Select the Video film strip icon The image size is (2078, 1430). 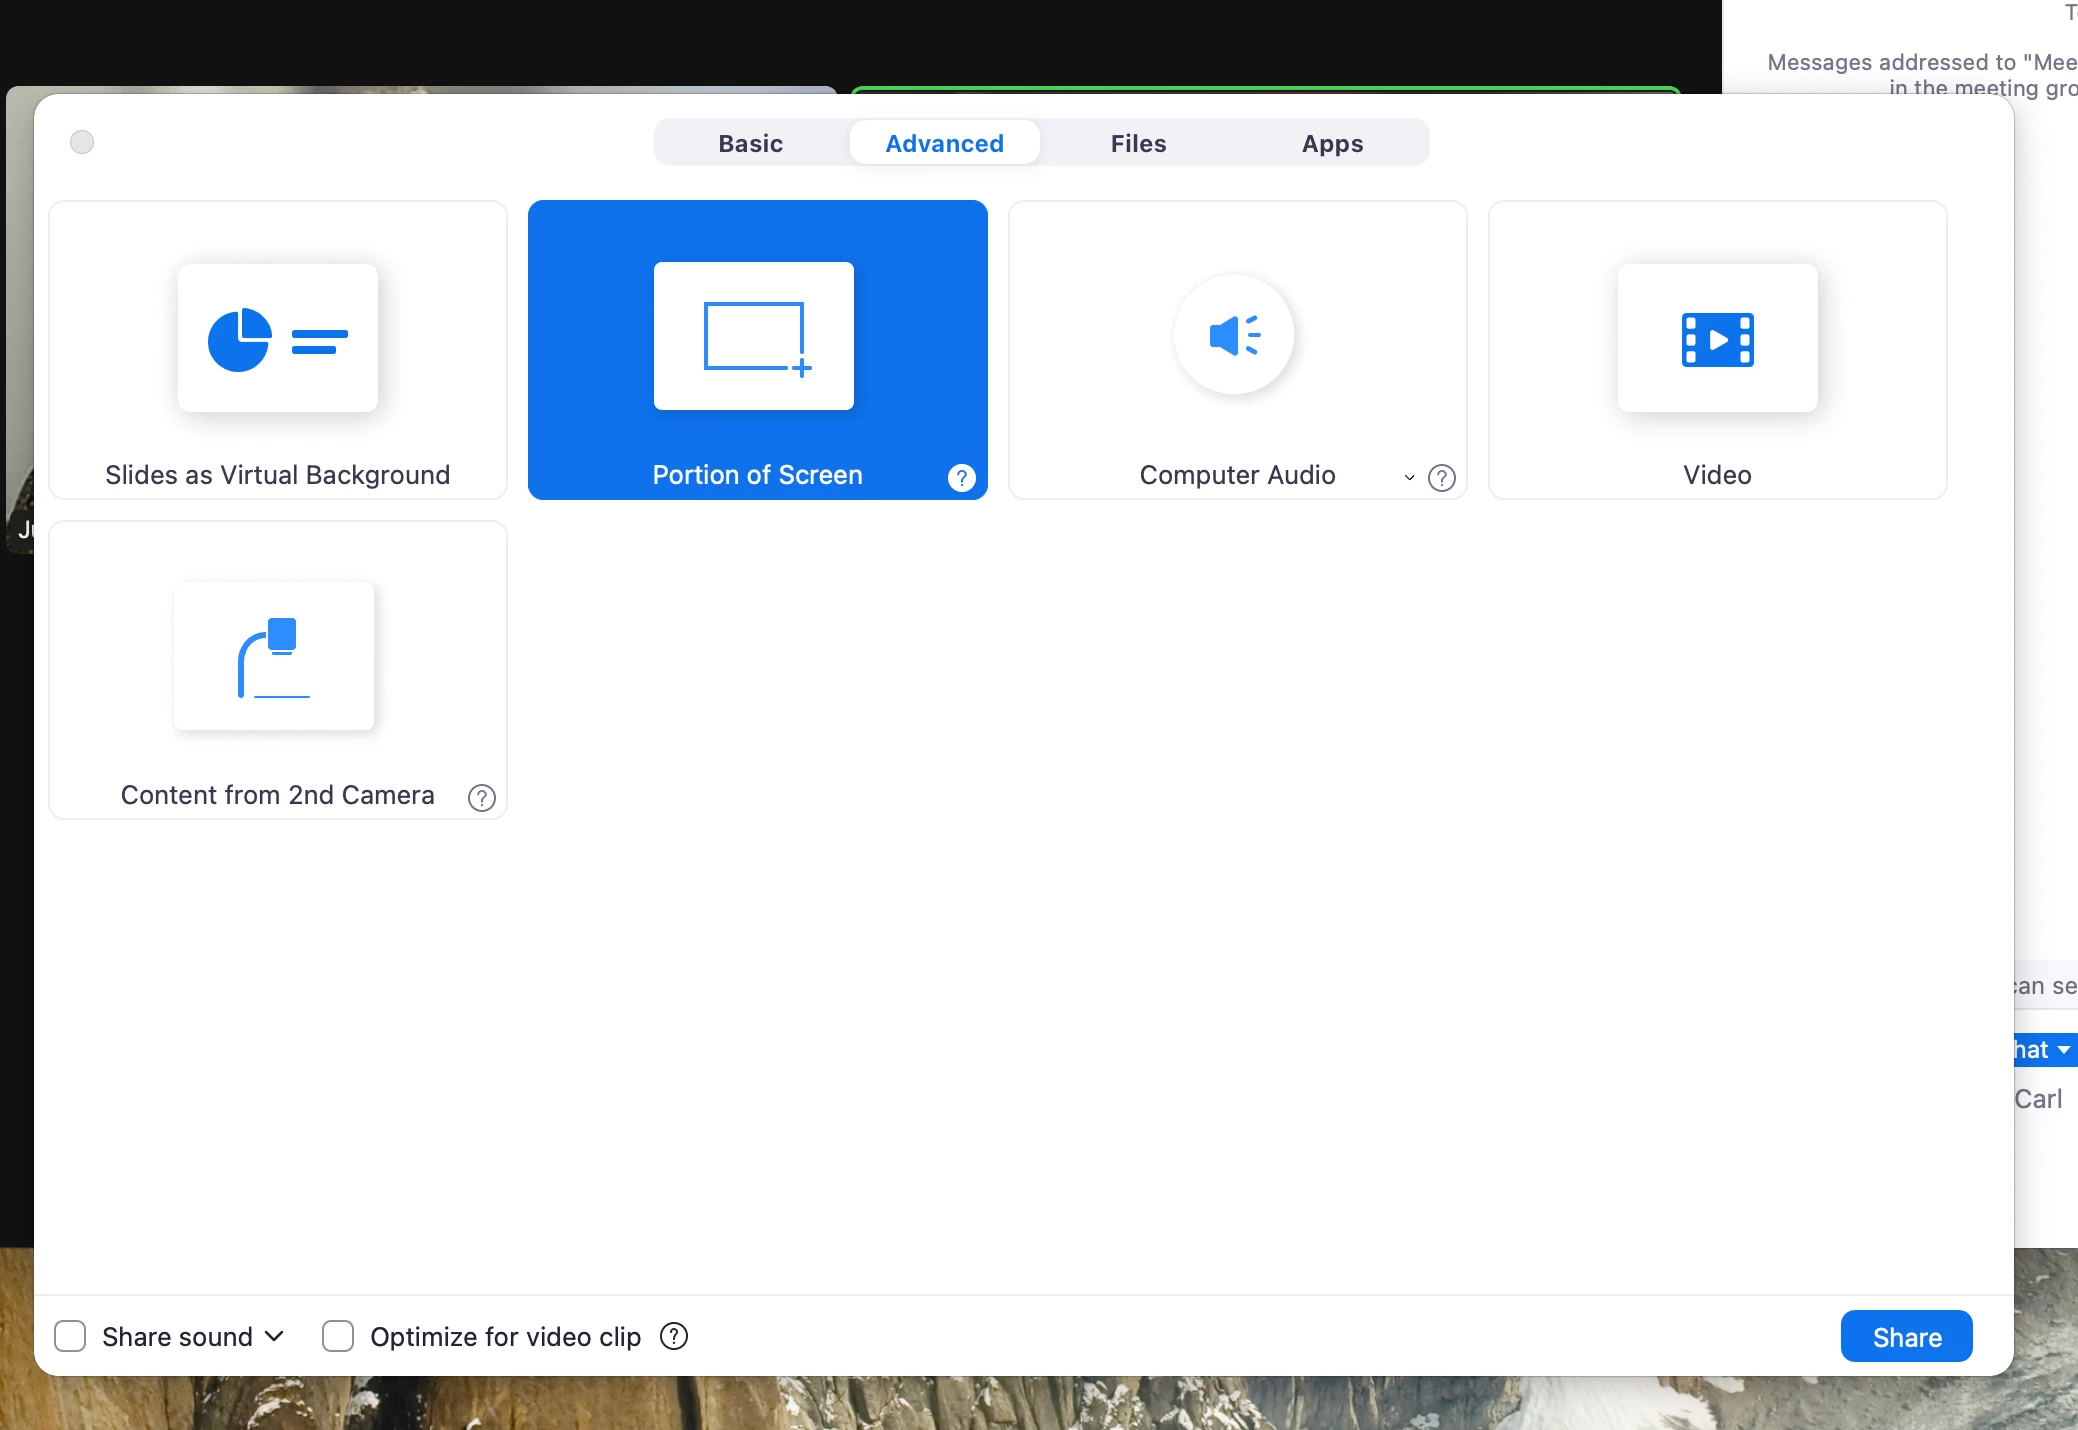tap(1717, 339)
